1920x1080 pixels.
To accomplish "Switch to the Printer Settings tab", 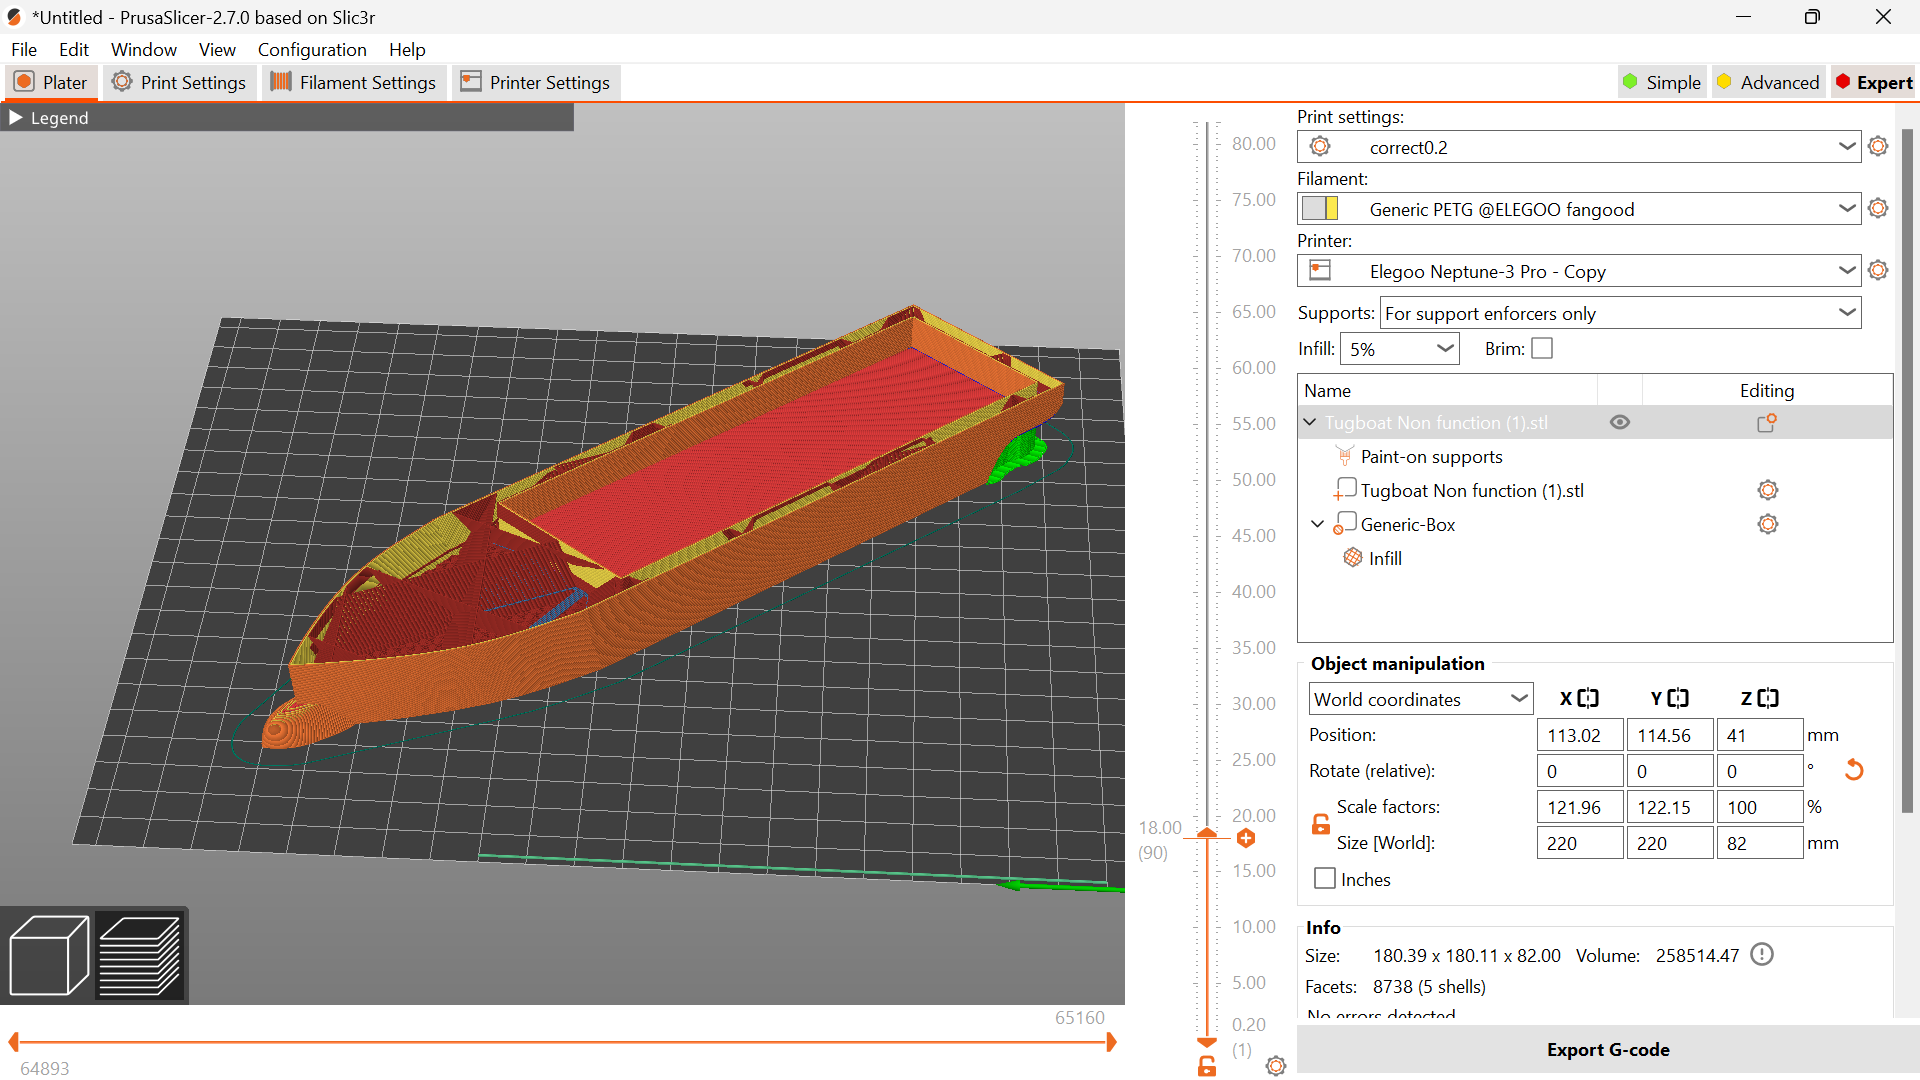I will [535, 82].
